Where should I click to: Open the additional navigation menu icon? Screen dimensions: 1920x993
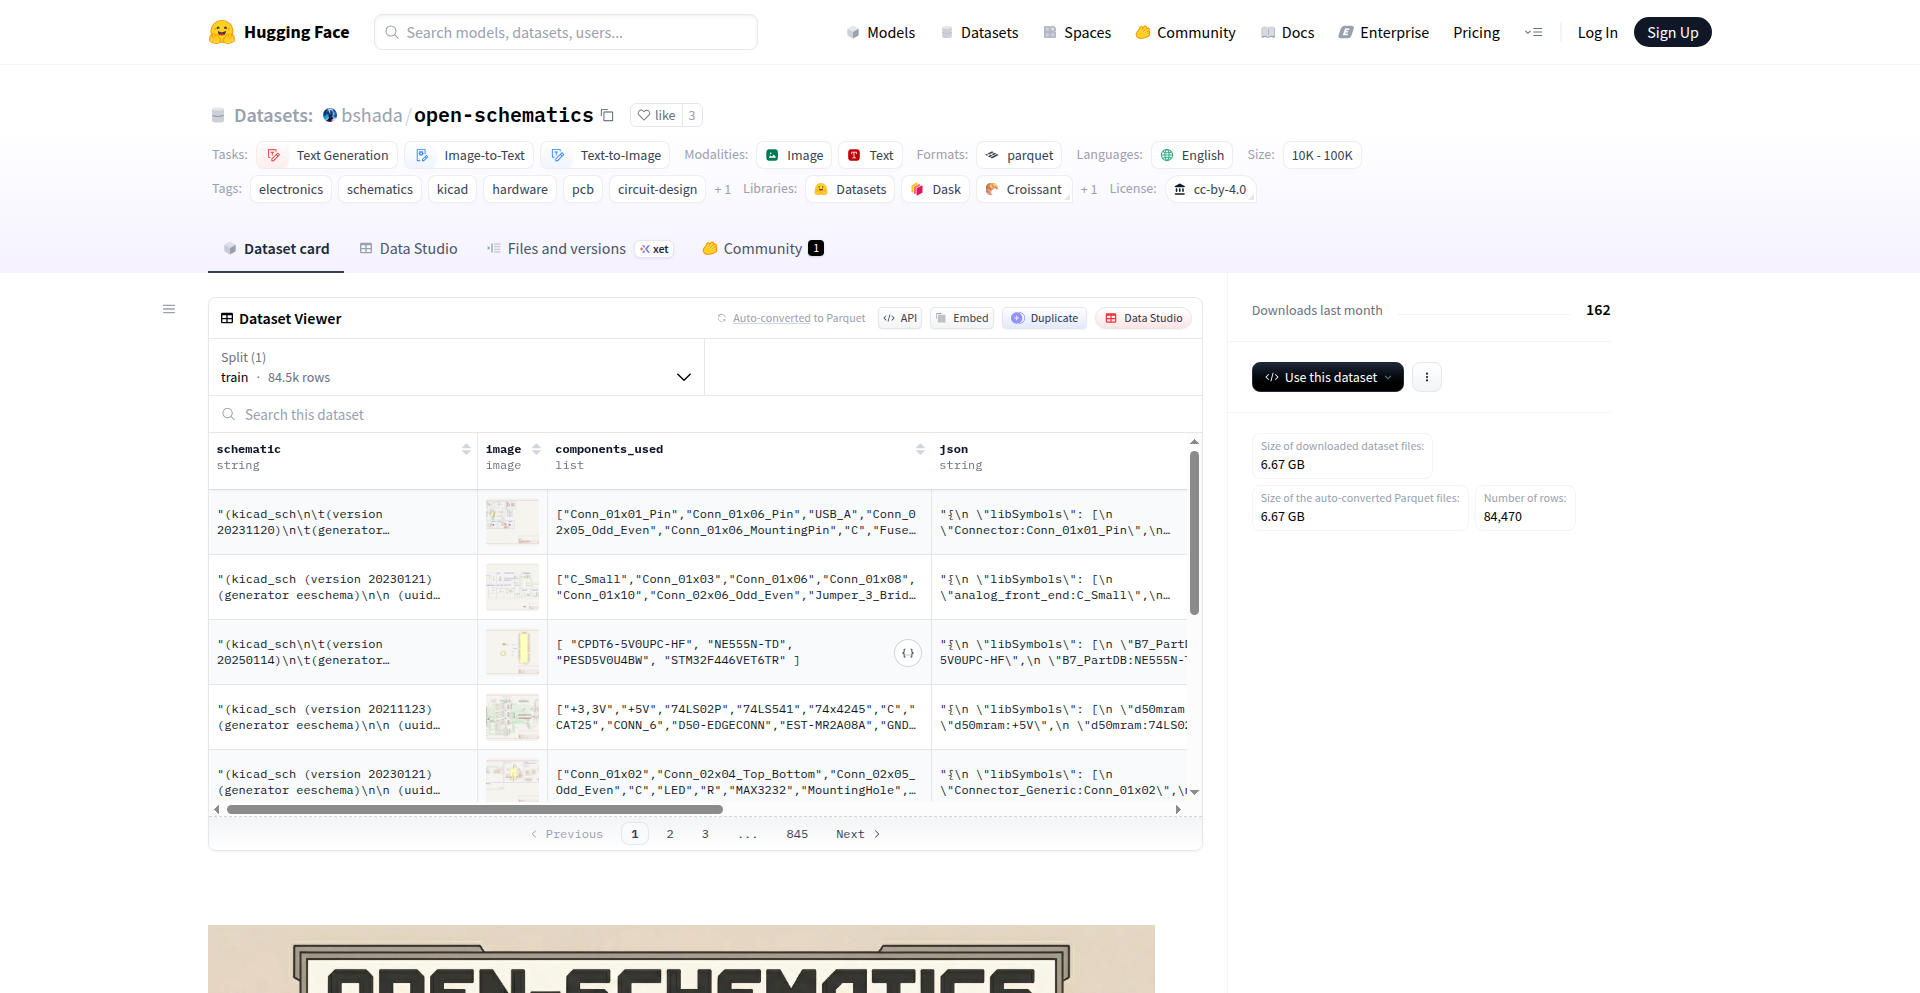pos(1533,32)
